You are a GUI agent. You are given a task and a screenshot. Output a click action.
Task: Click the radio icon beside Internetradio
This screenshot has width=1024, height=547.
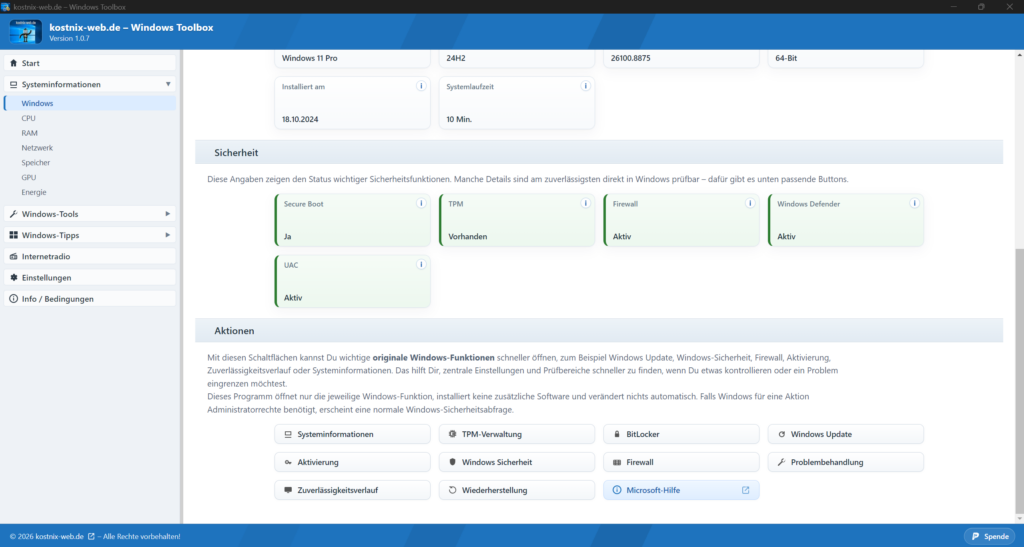13,257
